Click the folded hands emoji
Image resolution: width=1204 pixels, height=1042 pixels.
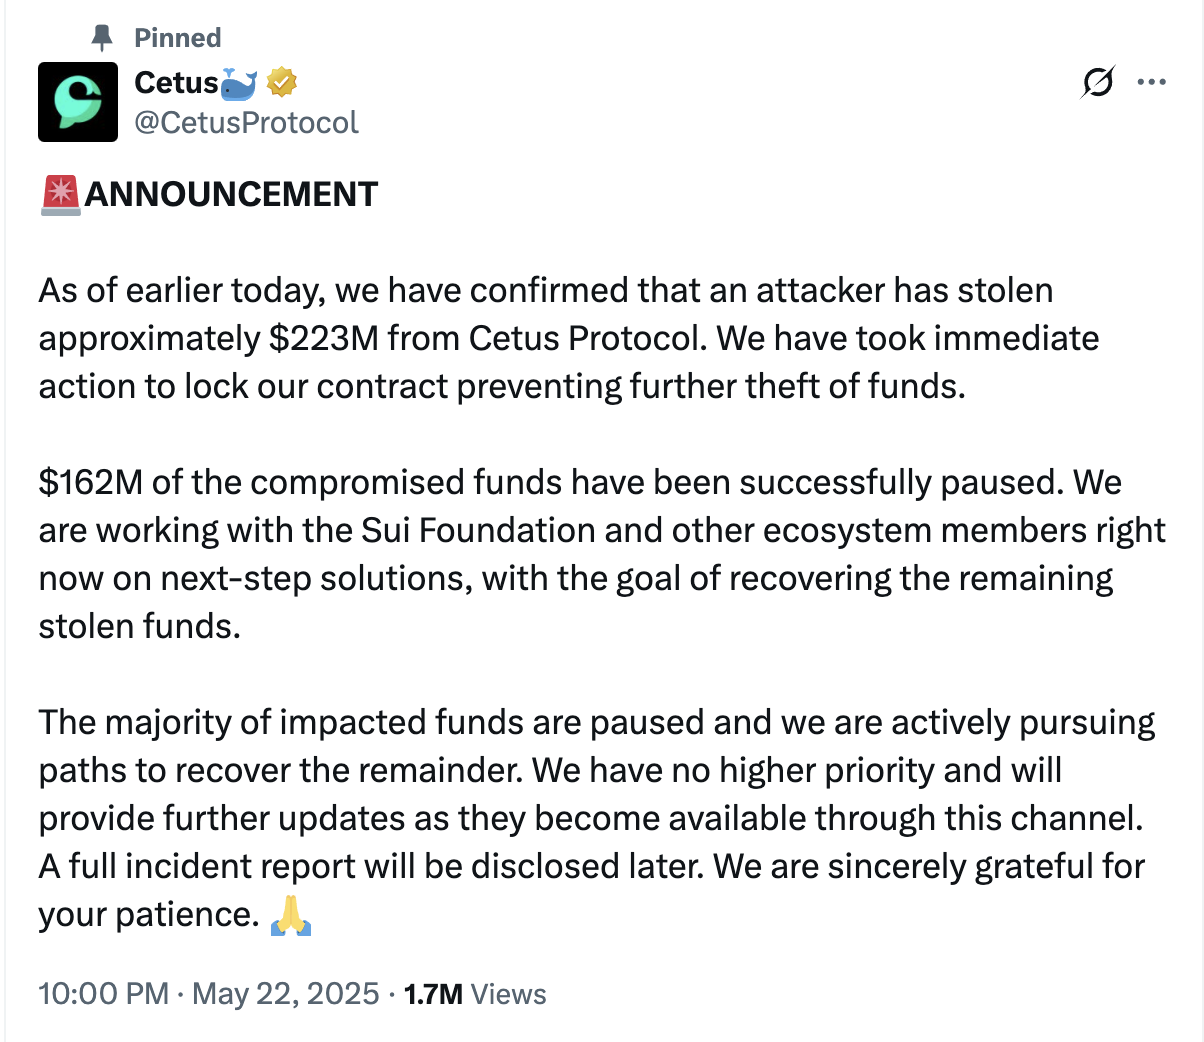coord(291,915)
